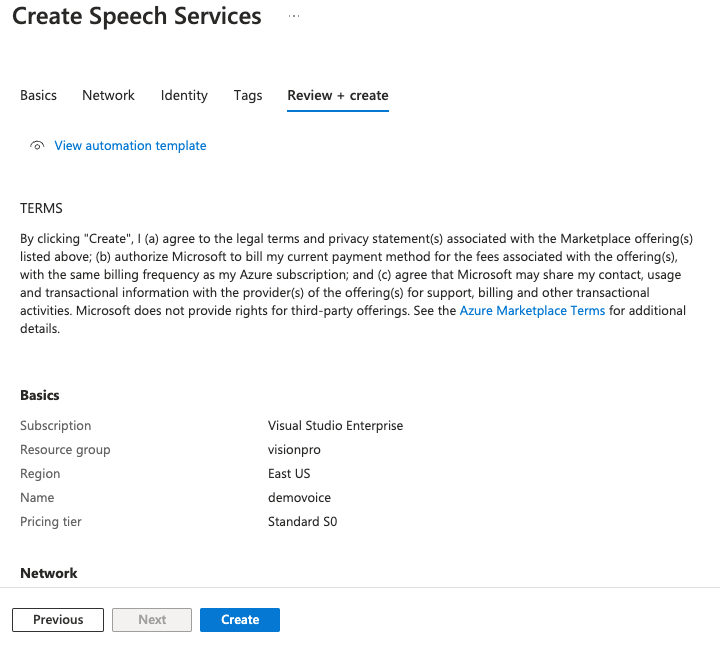Select the Tags tab

tap(248, 95)
